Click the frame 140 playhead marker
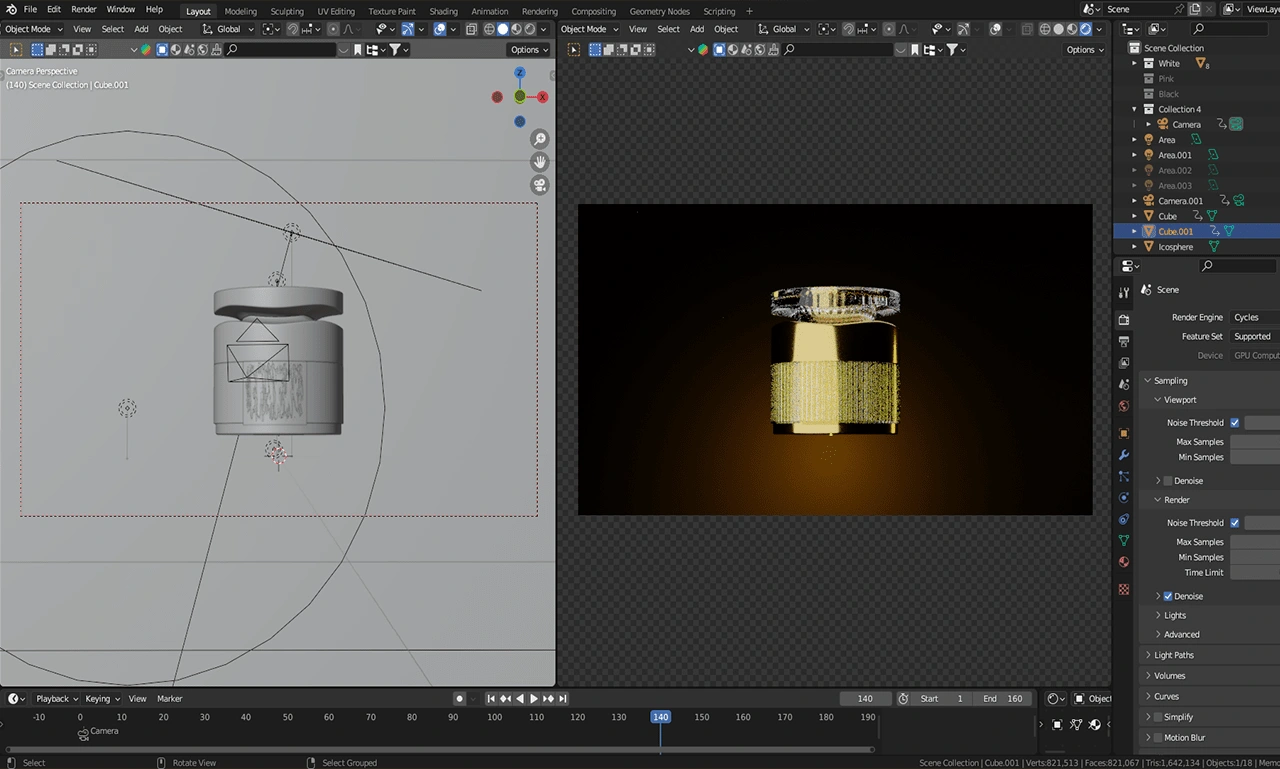1280x769 pixels. pyautogui.click(x=660, y=717)
